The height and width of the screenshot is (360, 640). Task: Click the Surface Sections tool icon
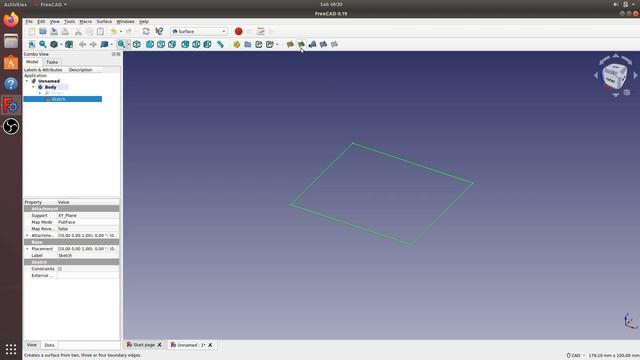(x=312, y=44)
